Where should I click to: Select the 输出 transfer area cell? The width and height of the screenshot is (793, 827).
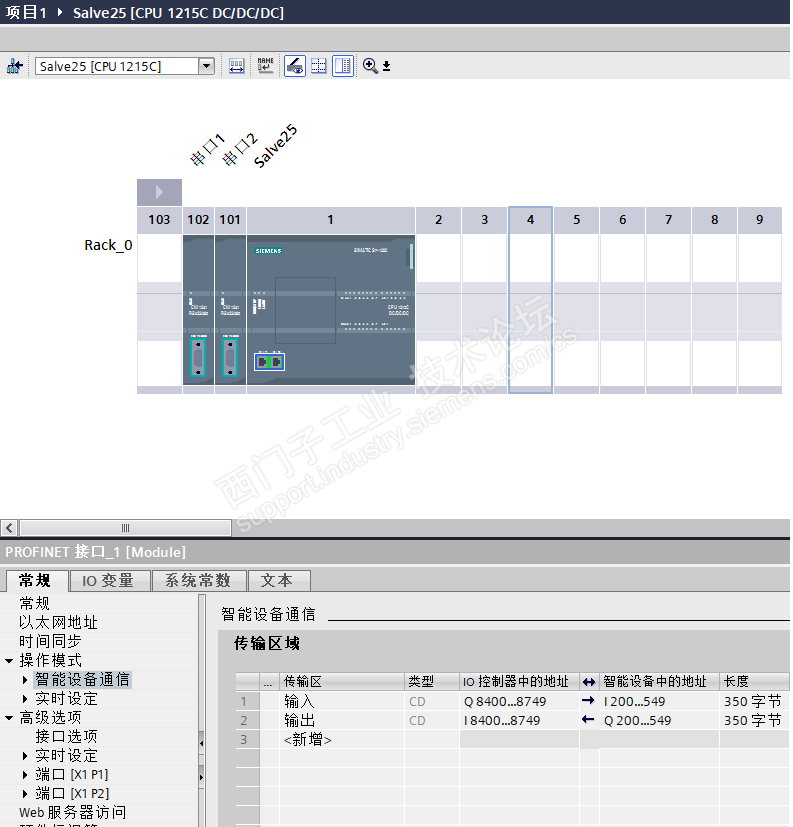pyautogui.click(x=342, y=720)
